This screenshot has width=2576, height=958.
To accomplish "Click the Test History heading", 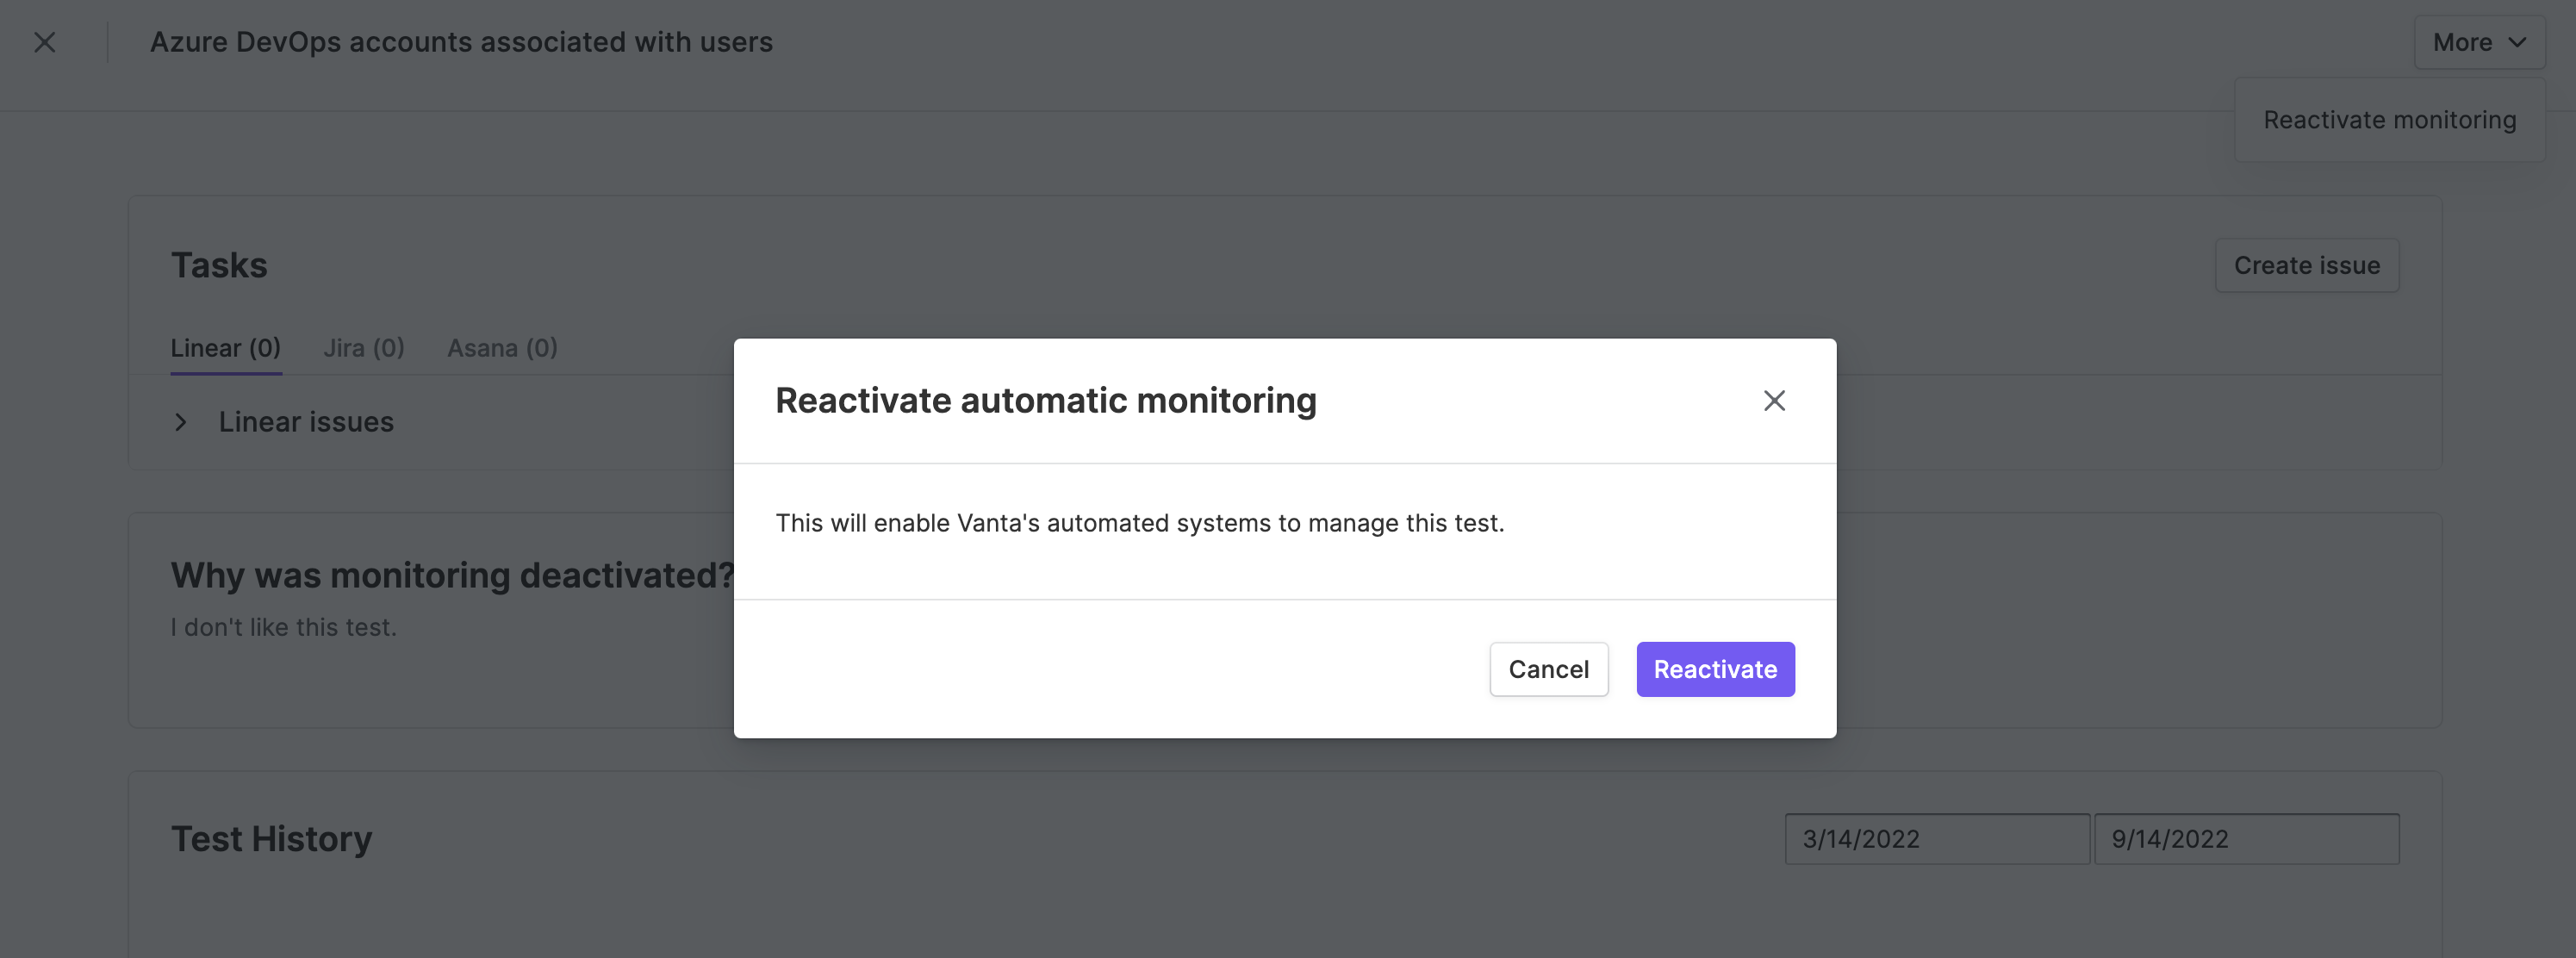I will (271, 838).
